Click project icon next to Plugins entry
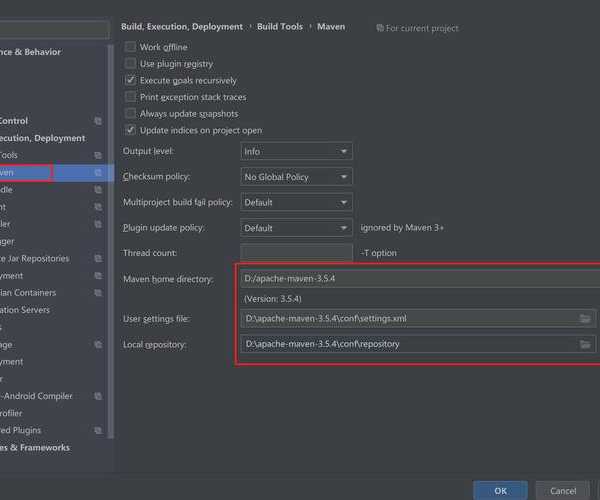Viewport: 600px width, 500px height. (x=98, y=430)
